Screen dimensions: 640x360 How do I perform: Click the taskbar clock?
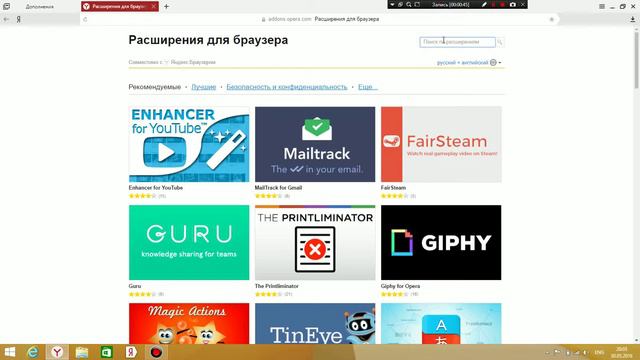(621, 352)
